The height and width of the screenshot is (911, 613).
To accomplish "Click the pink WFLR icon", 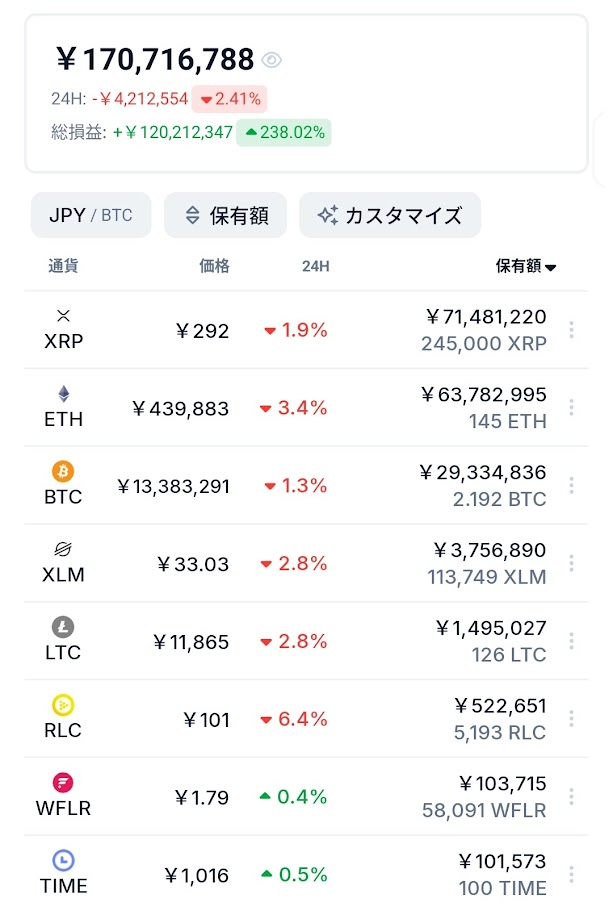I will click(x=63, y=783).
